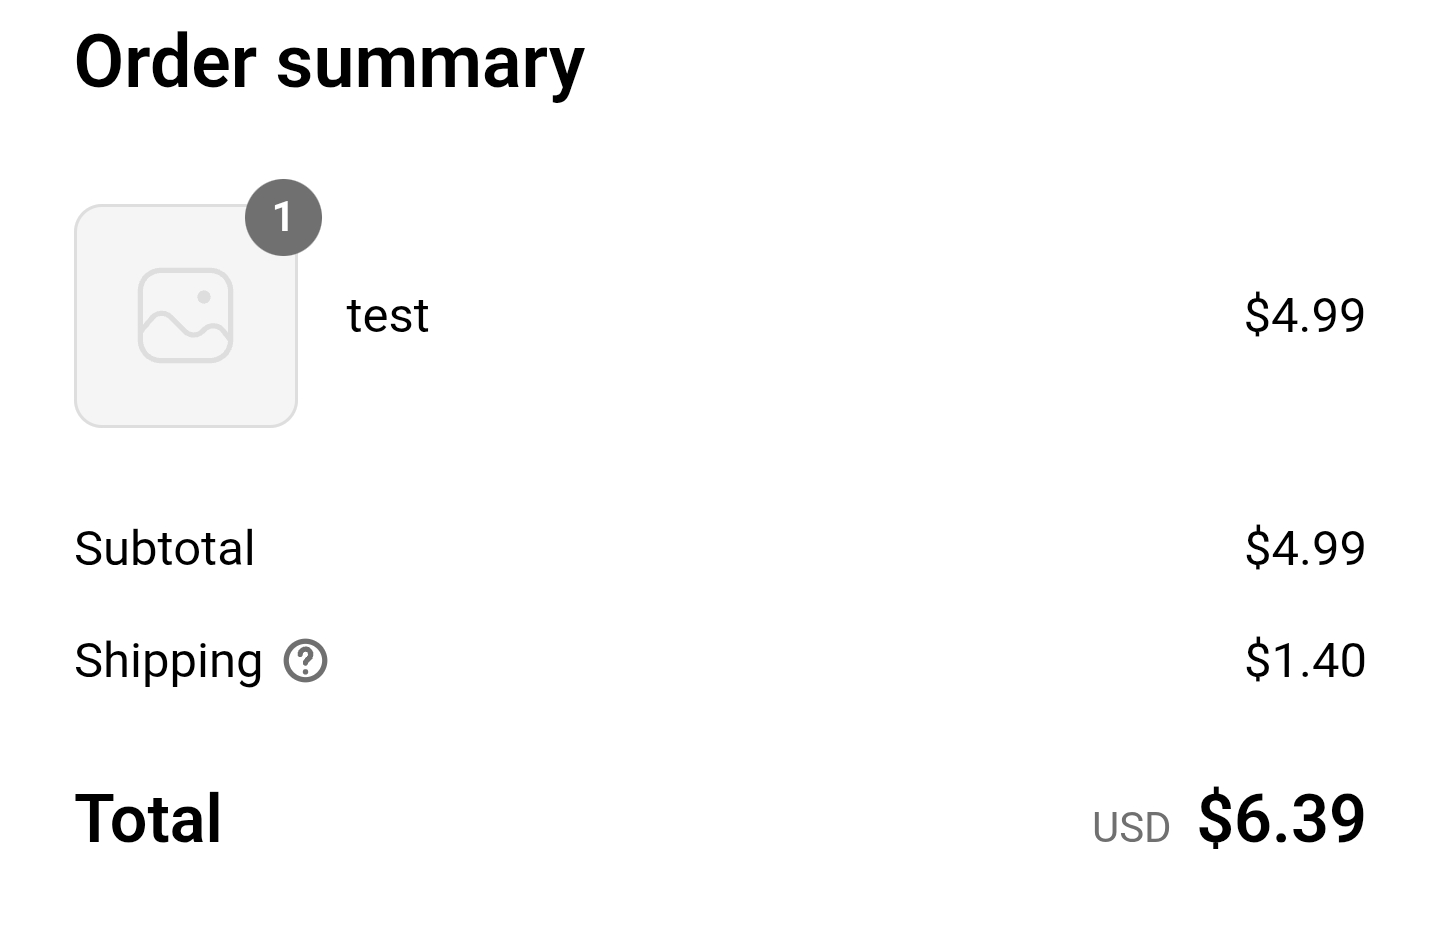Screen dimensions: 1440x933
Task: Select the Subtotal amount $4.99
Action: (x=1304, y=548)
